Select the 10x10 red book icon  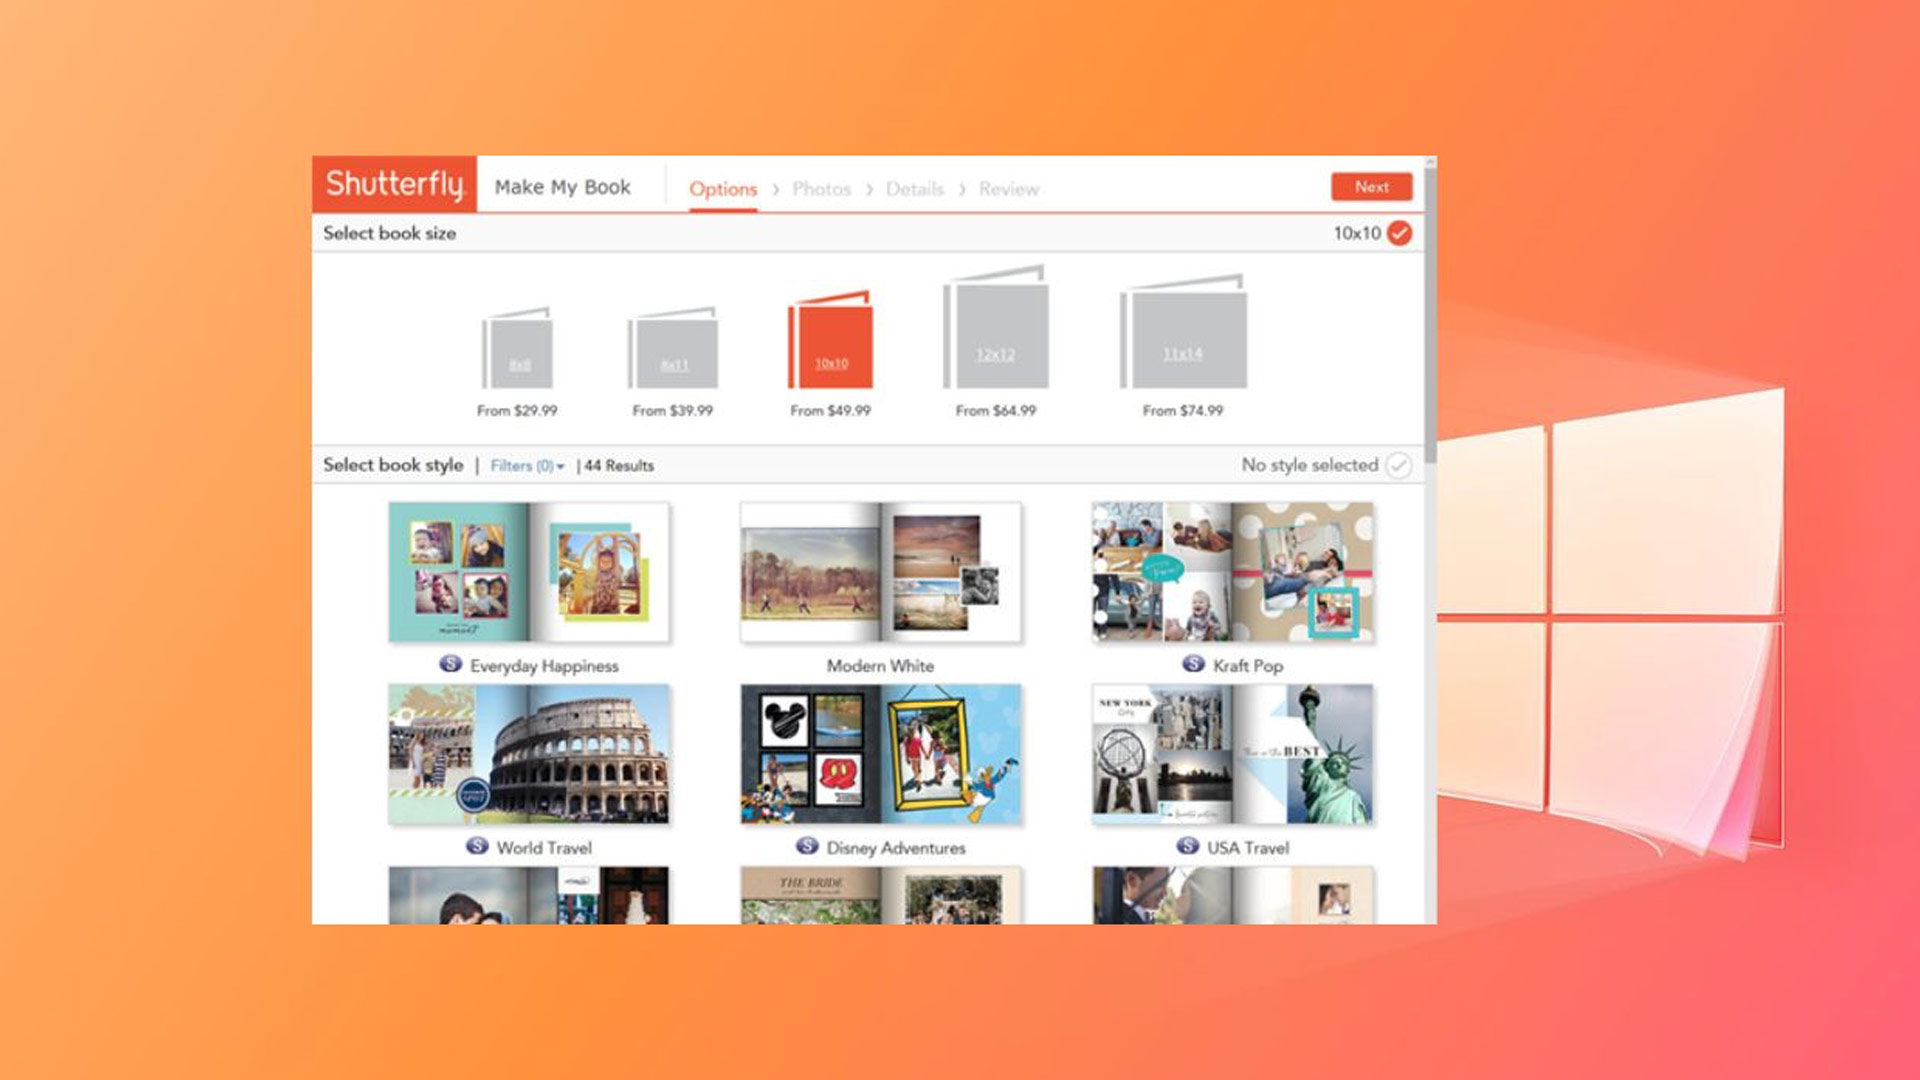830,340
